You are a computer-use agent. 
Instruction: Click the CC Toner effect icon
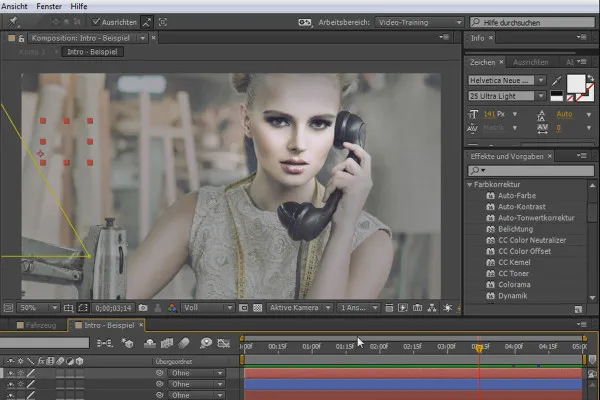[491, 273]
